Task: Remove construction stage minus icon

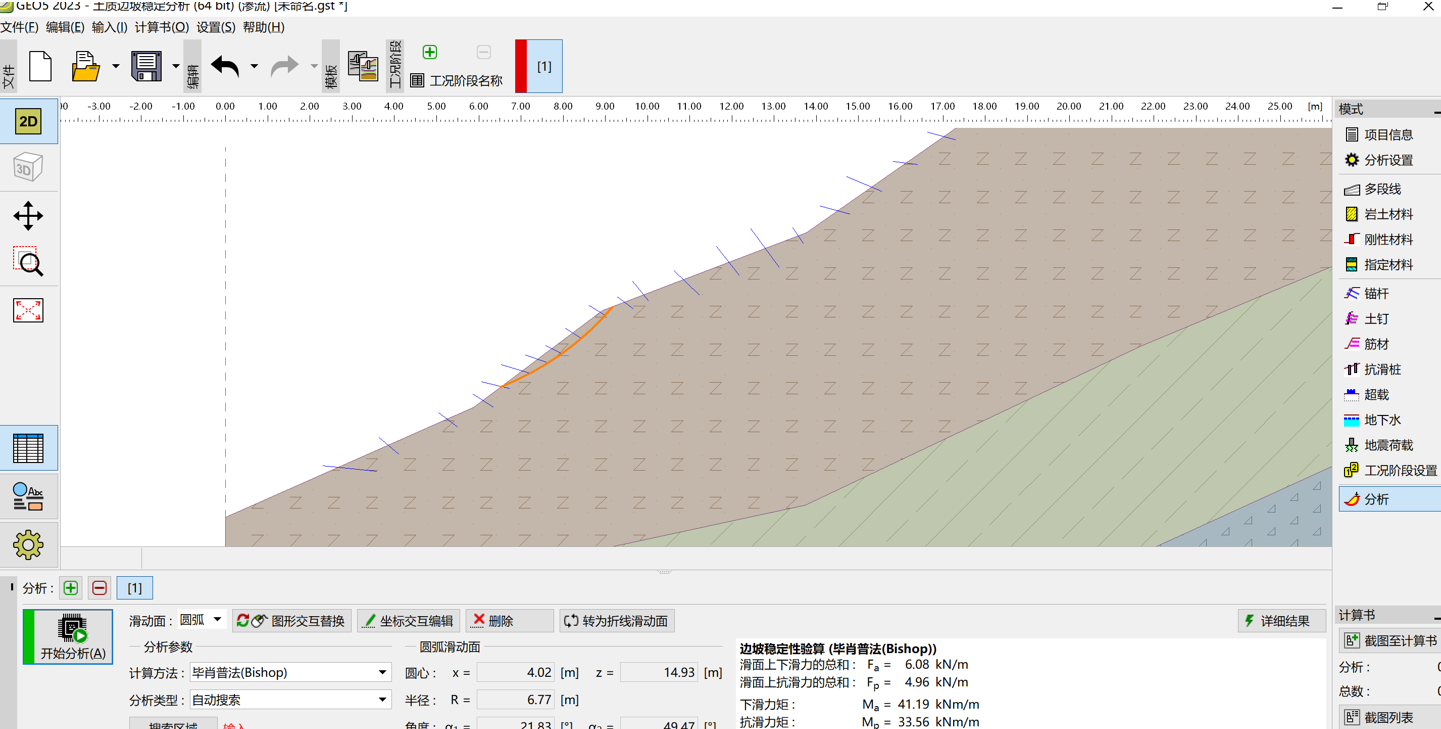Action: (484, 52)
